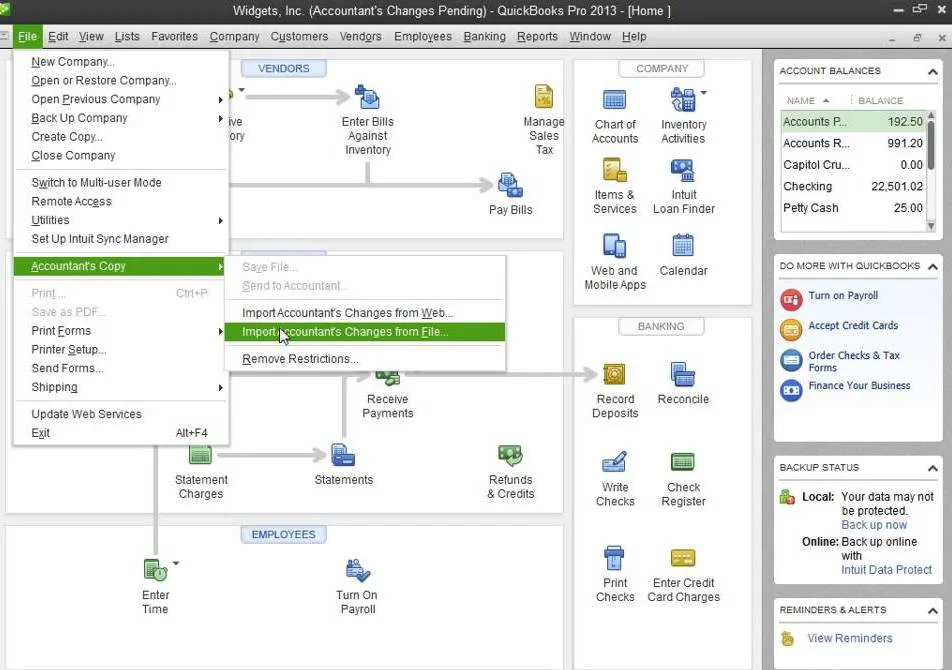Viewport: 952px width, 670px height.
Task: Open the Statement Charges icon
Action: [200, 455]
